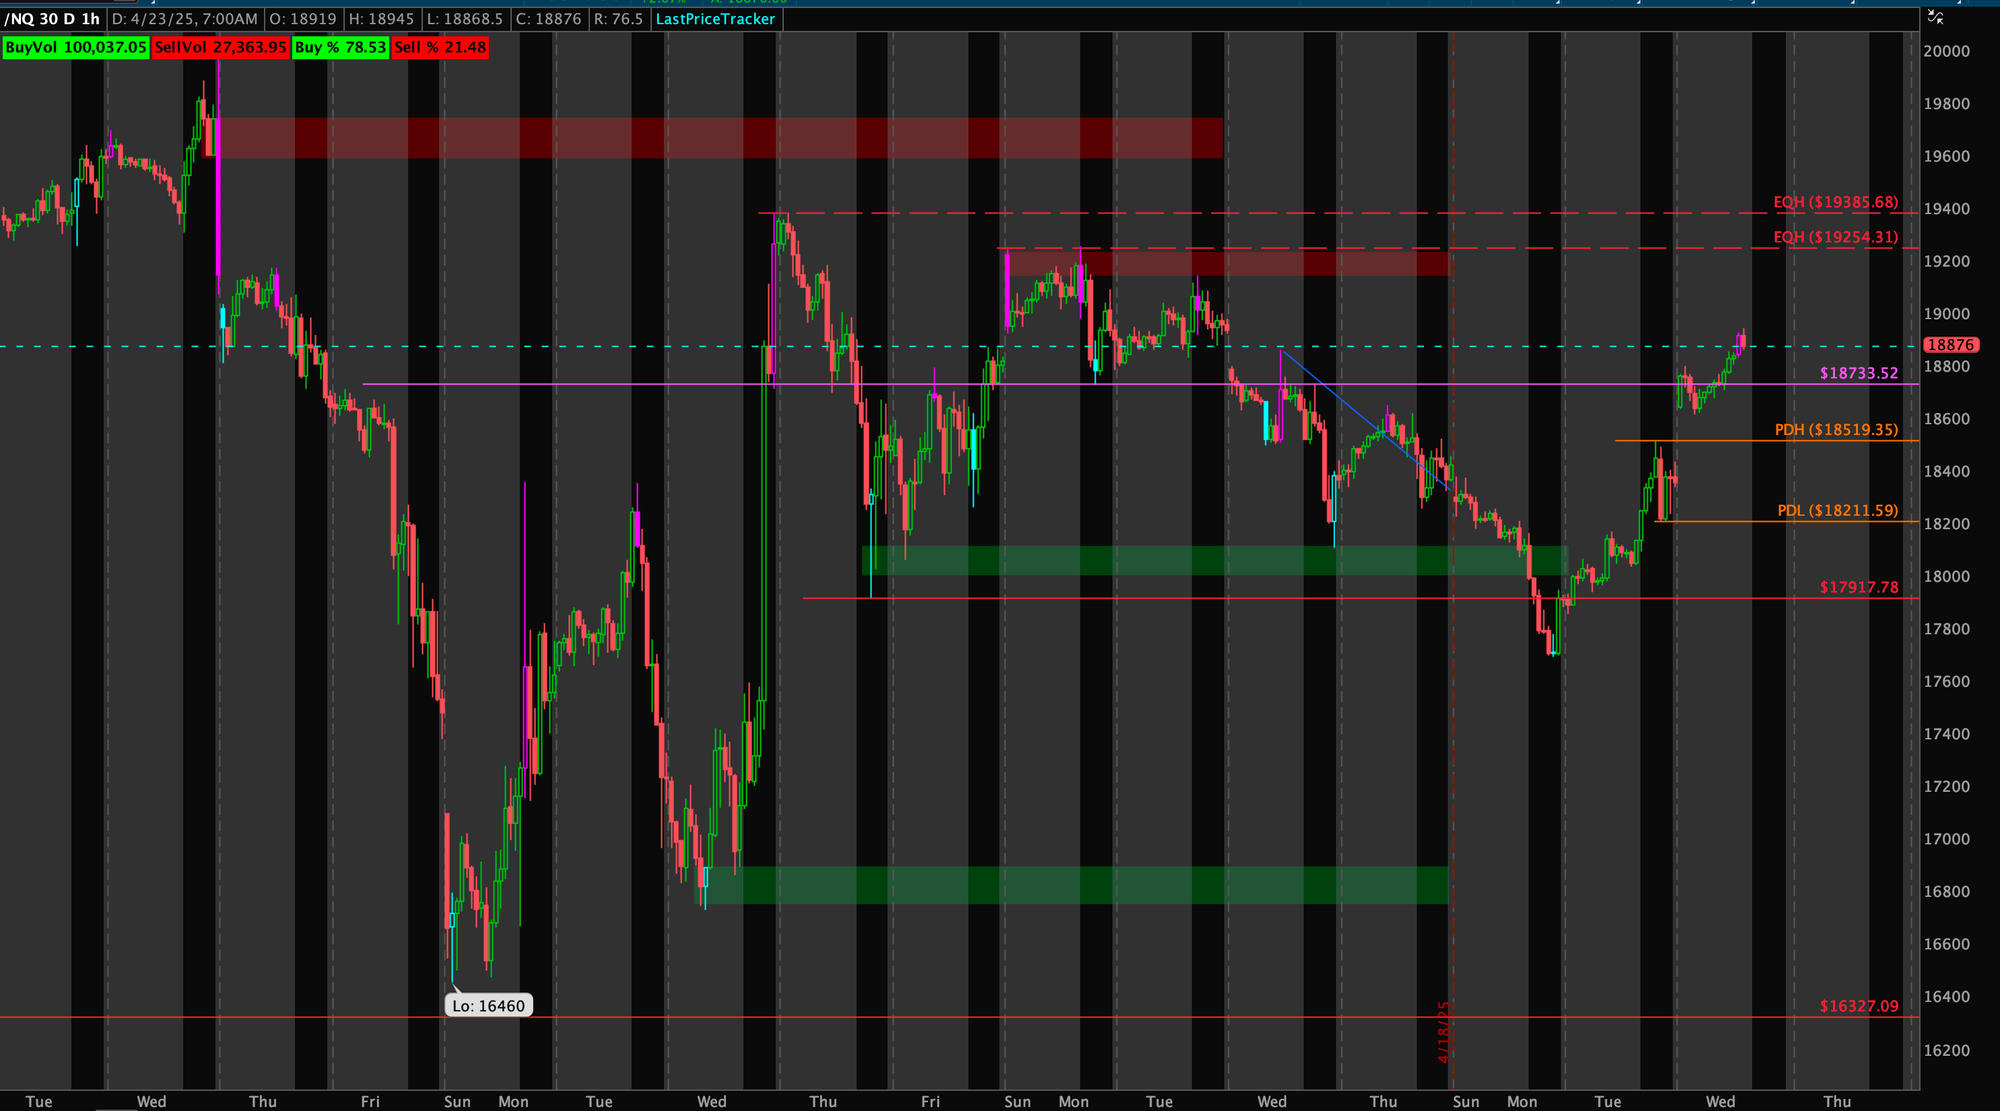This screenshot has height=1111, width=2000.
Task: Click the 20000 price axis label
Action: [x=1946, y=52]
